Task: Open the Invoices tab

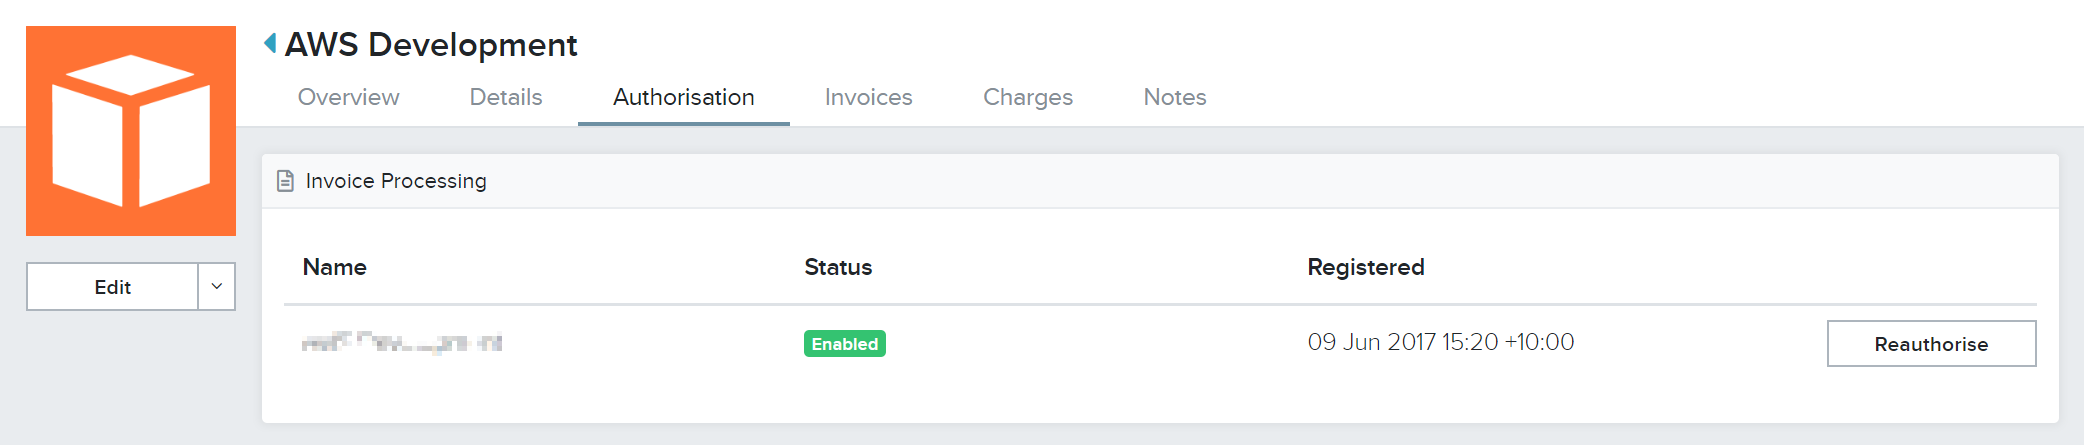Action: [869, 97]
